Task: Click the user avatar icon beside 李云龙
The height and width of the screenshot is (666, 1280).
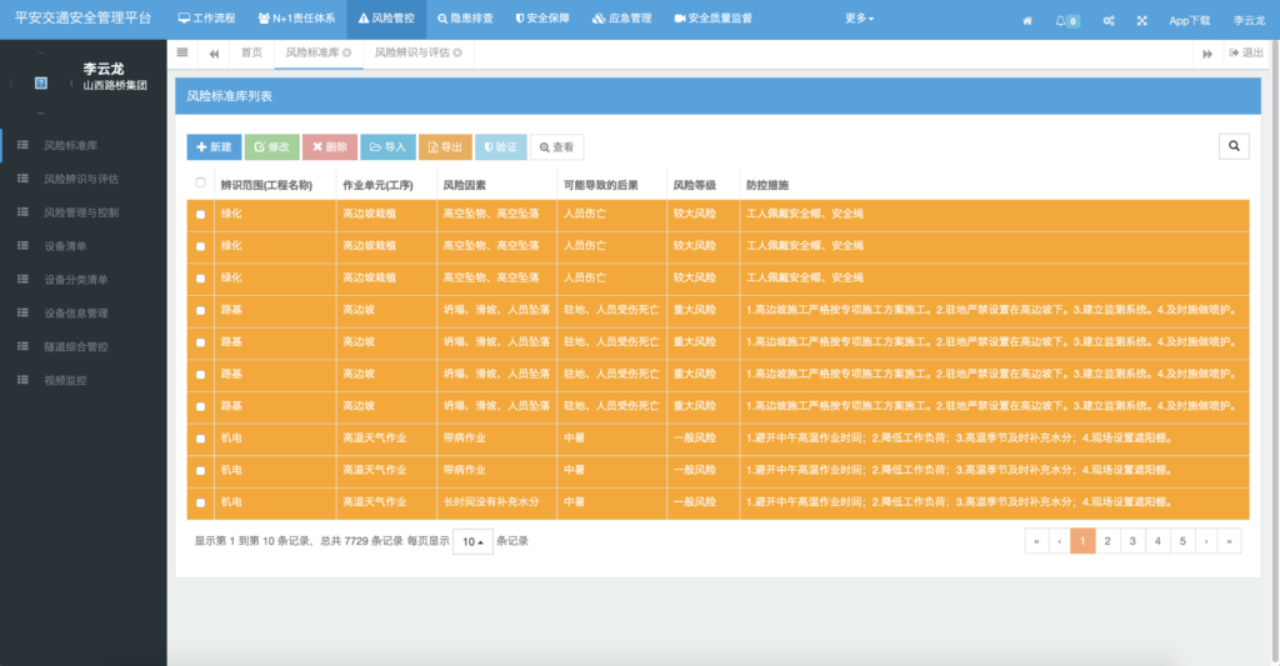Action: (41, 83)
